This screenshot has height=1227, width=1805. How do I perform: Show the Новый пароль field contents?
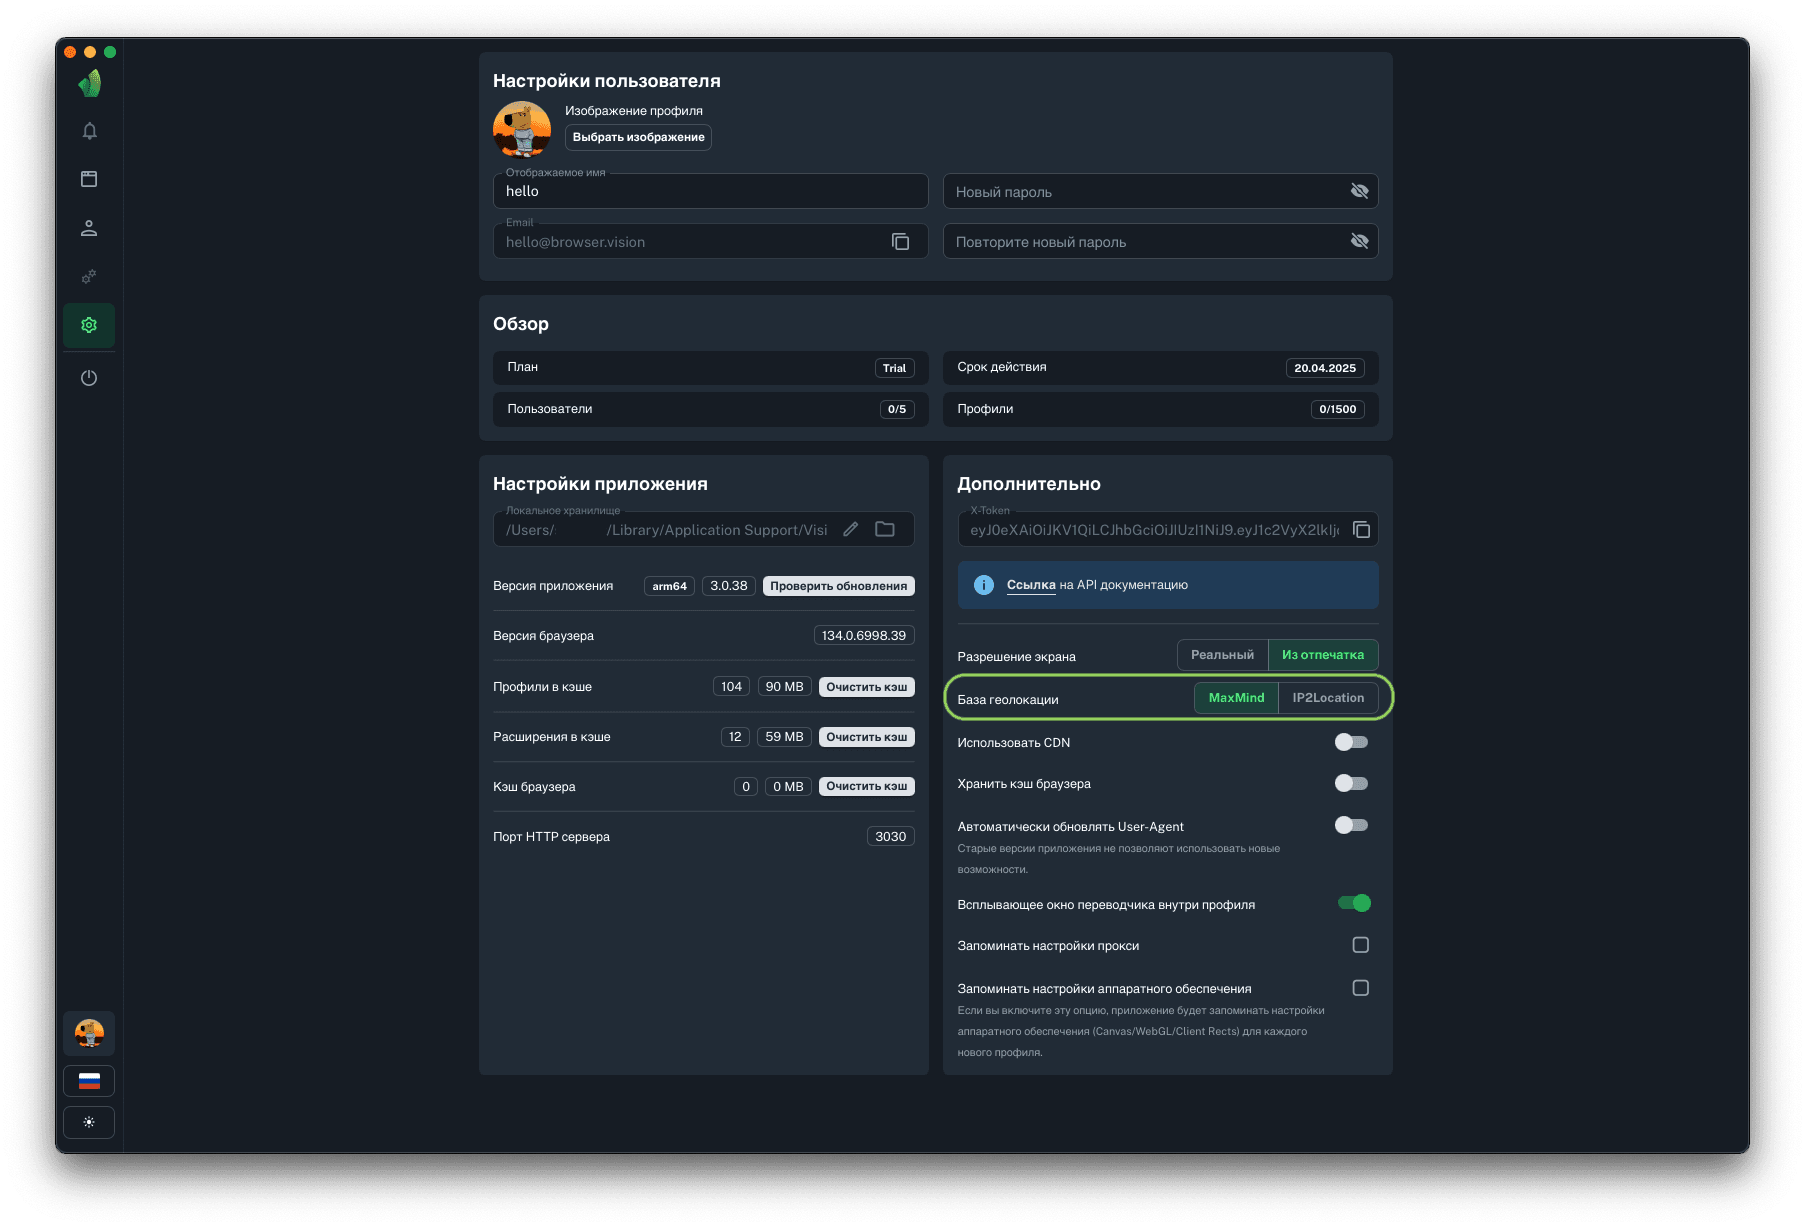[x=1359, y=191]
